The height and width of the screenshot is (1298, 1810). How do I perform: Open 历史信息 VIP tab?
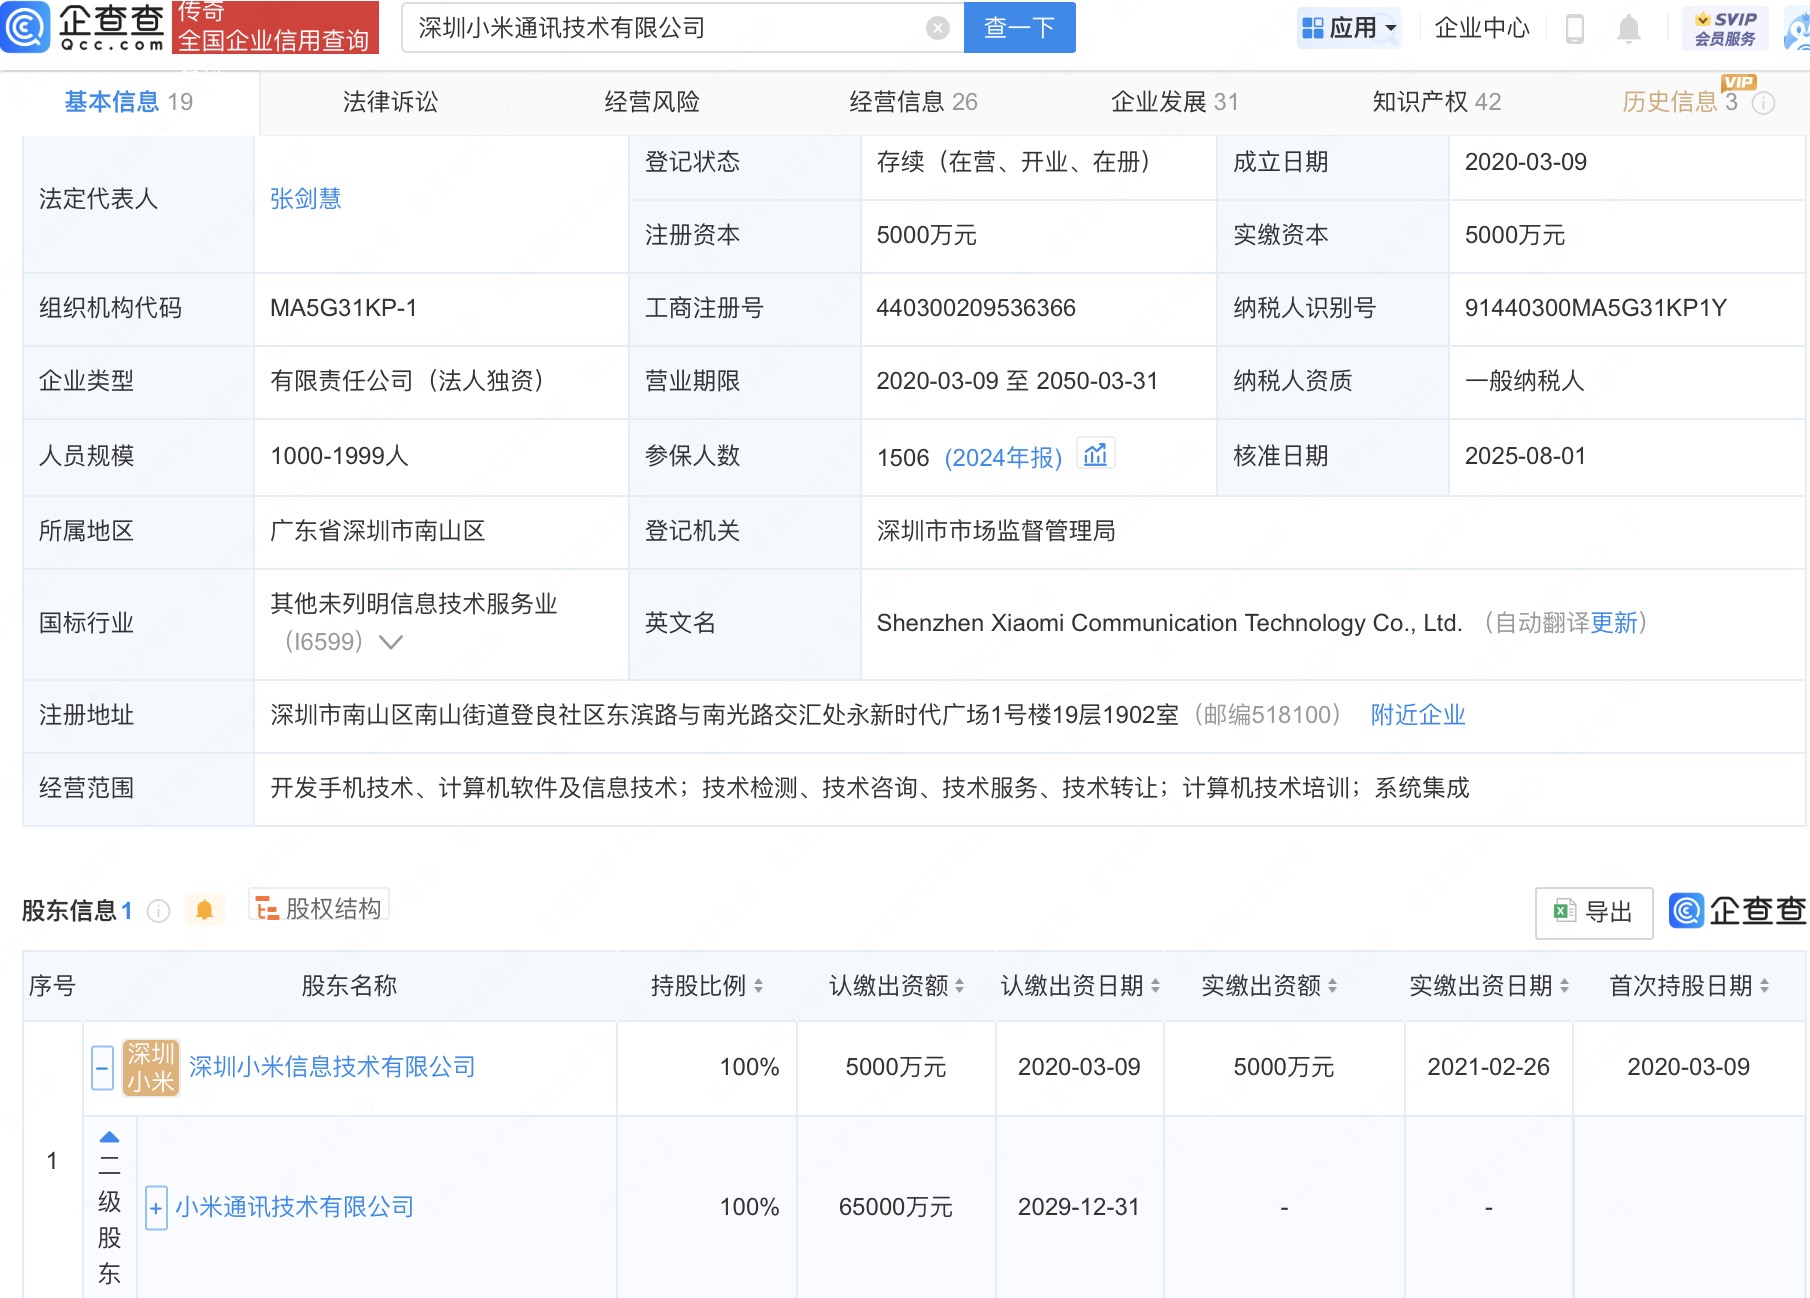tap(1680, 102)
